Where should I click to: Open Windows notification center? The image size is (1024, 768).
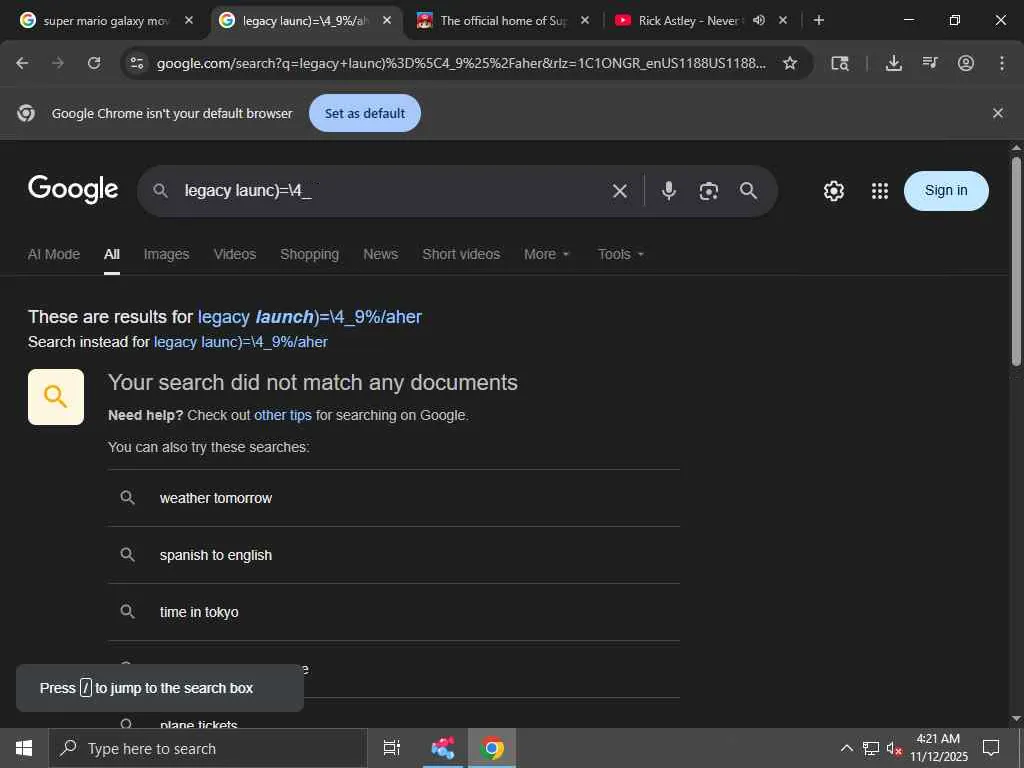click(991, 748)
